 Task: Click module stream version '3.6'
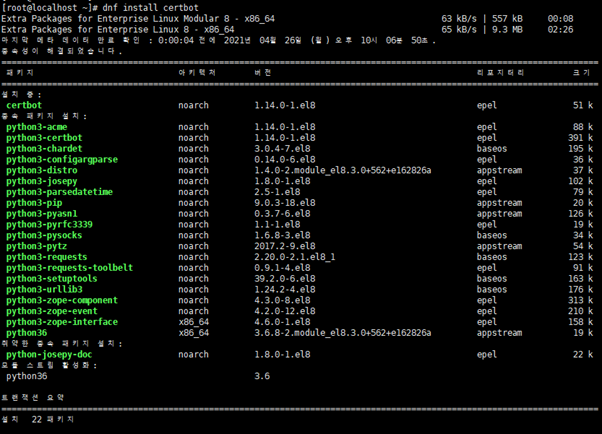262,376
